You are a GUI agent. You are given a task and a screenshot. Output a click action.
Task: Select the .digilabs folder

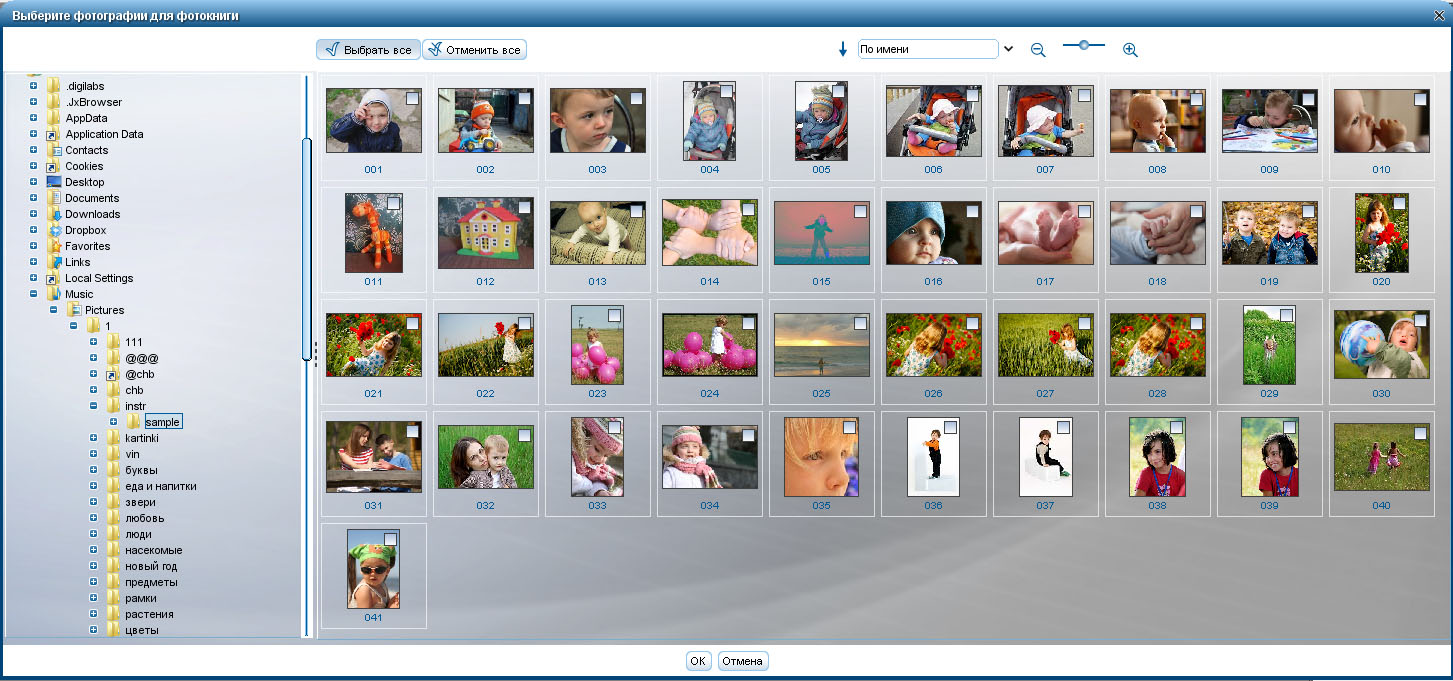click(85, 86)
